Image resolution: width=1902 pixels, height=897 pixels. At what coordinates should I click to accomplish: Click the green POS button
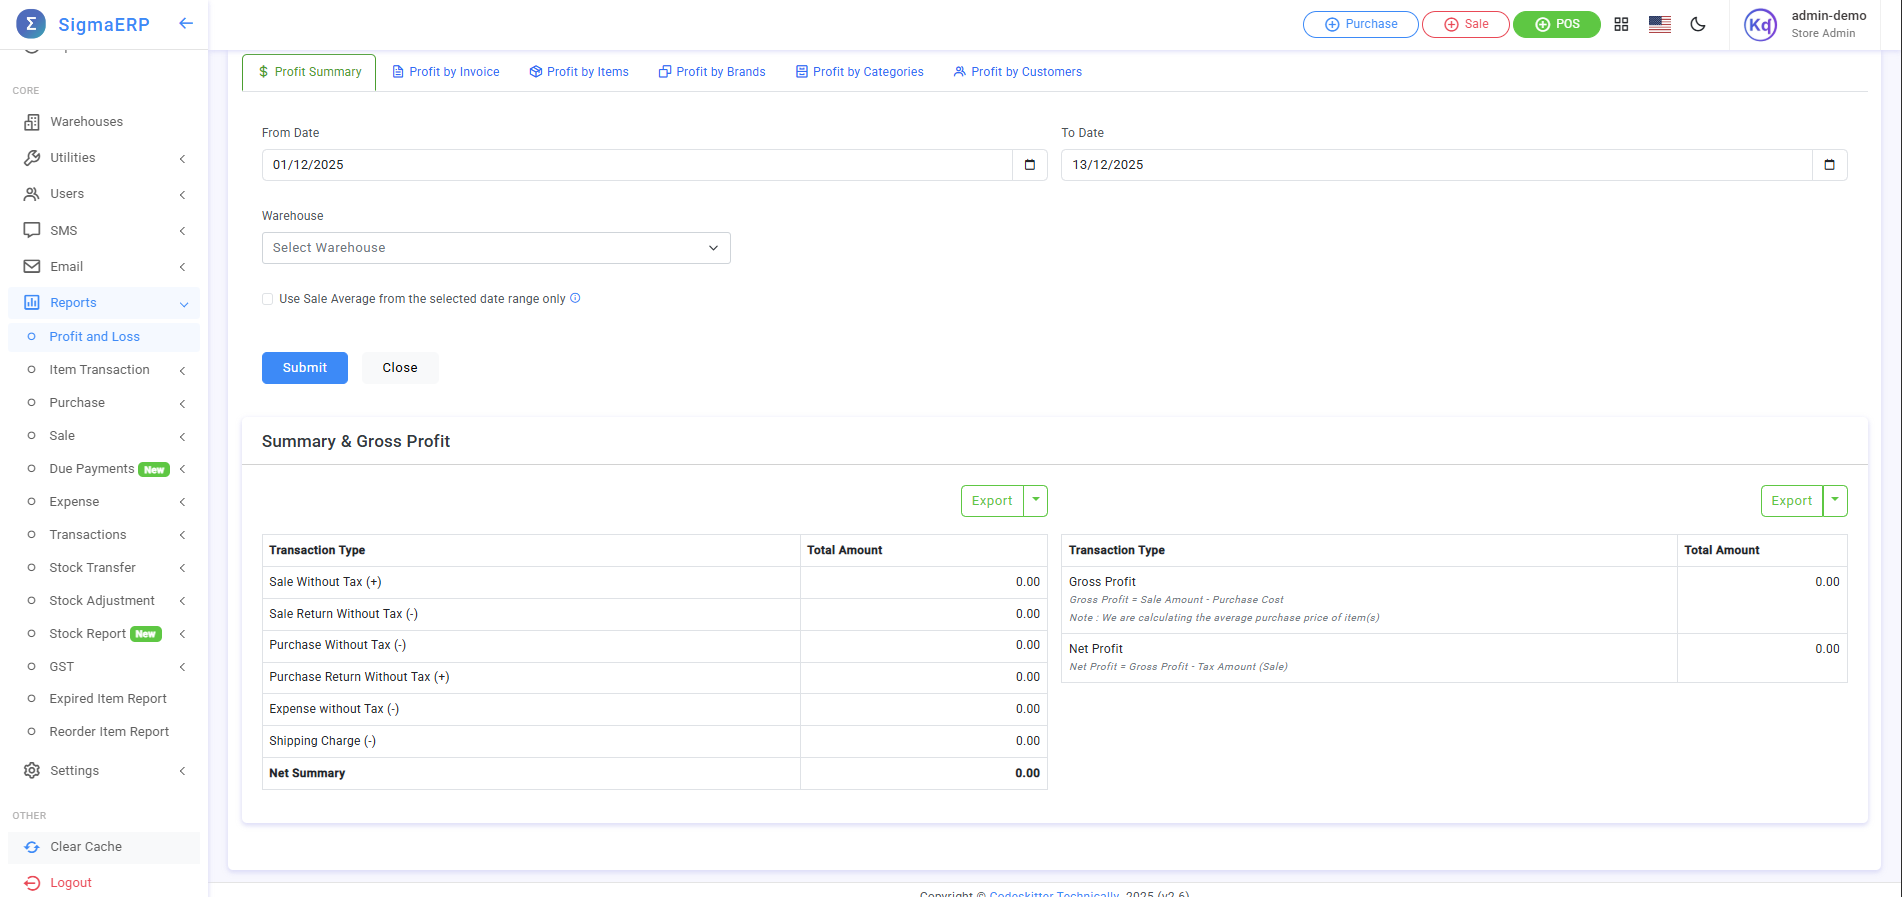(1556, 24)
